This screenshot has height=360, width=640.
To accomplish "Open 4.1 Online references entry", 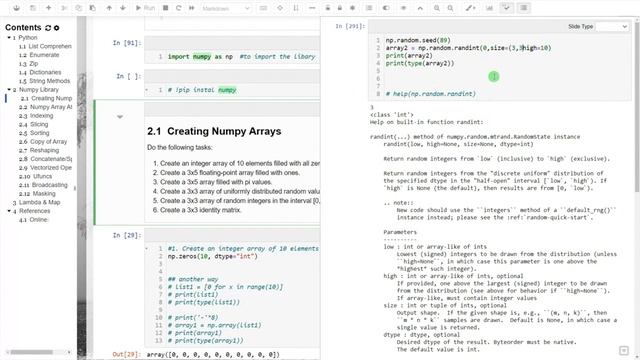I will [33, 220].
